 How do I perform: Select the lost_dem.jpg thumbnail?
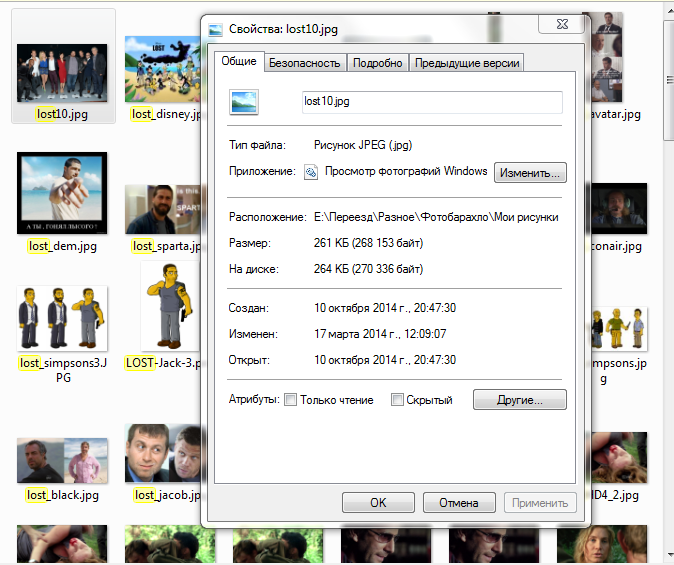click(x=62, y=193)
